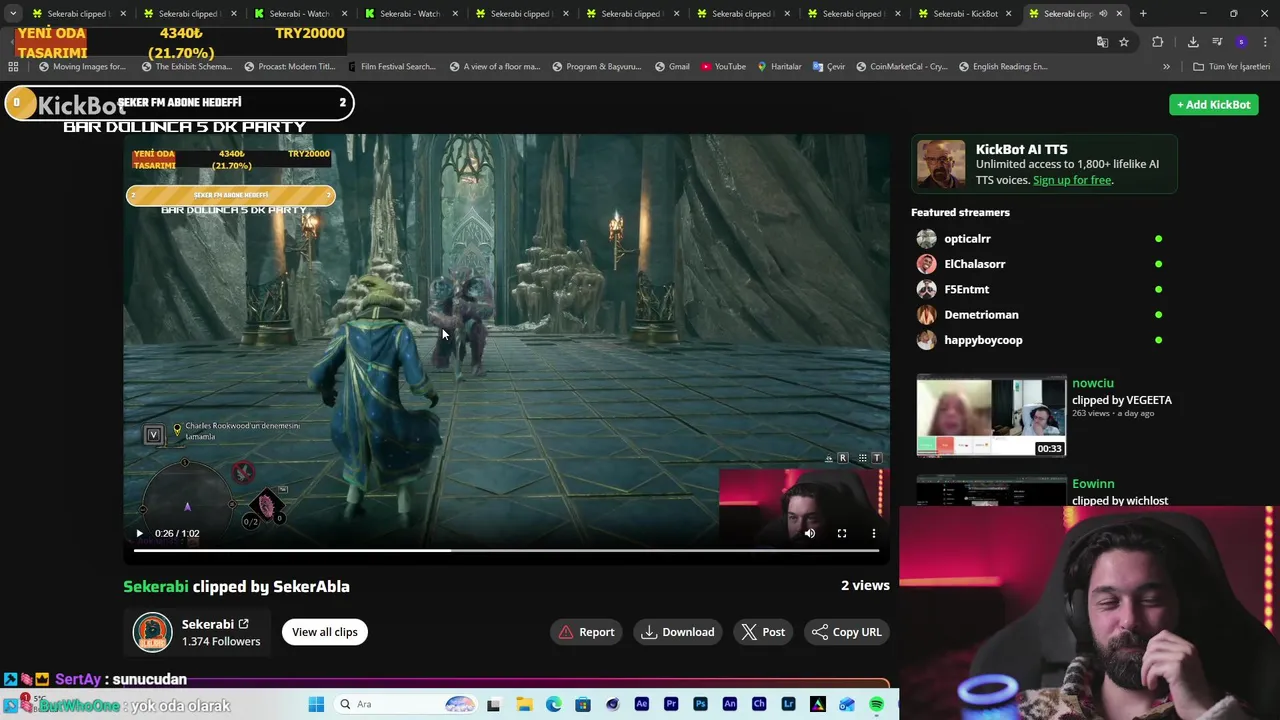The width and height of the screenshot is (1280, 720).
Task: Open video player more options menu
Action: (874, 534)
